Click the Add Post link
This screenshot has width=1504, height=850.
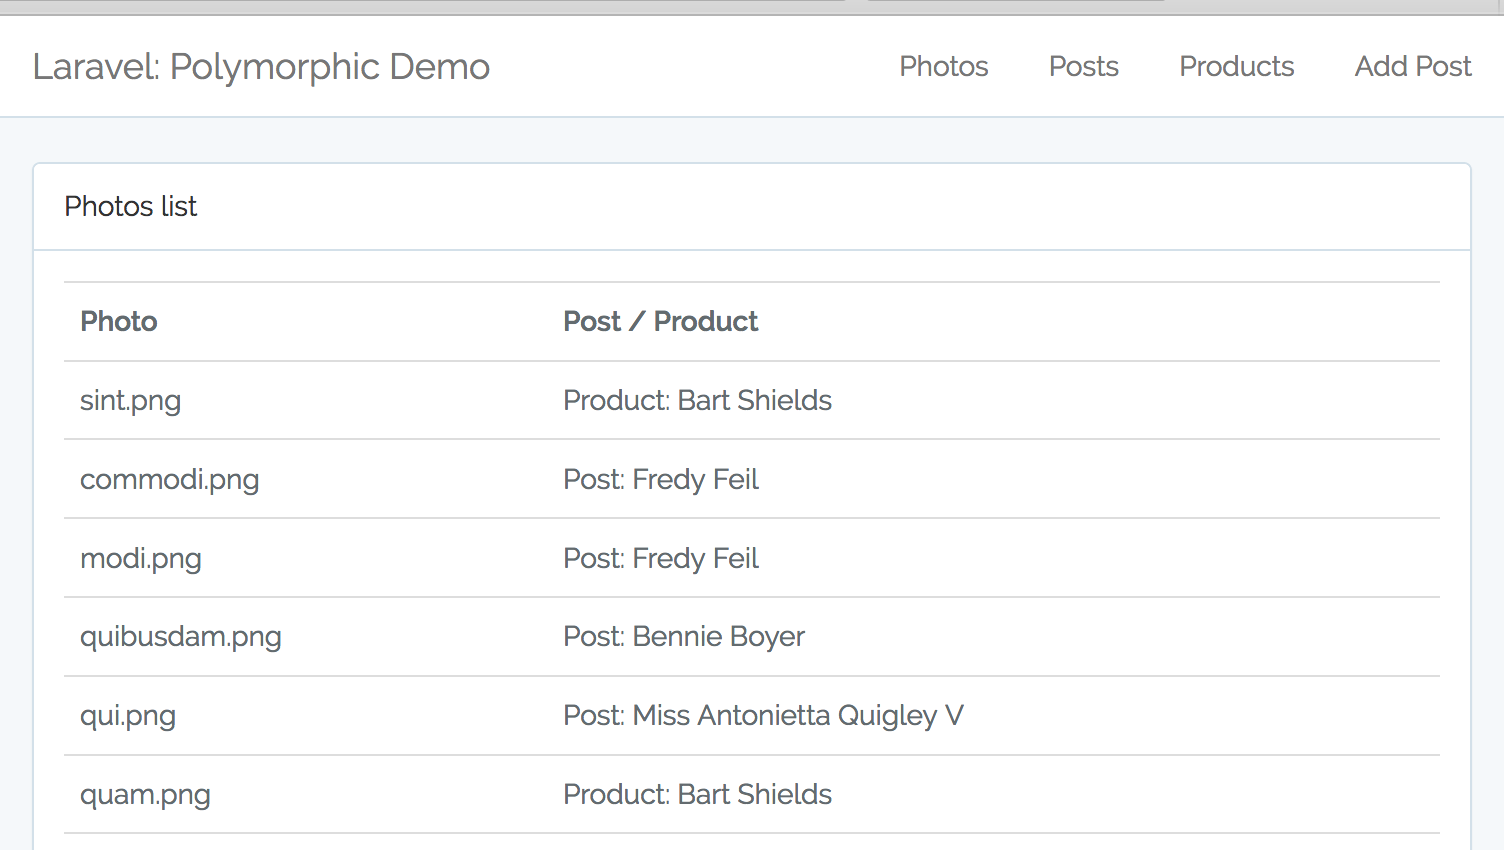(x=1412, y=66)
